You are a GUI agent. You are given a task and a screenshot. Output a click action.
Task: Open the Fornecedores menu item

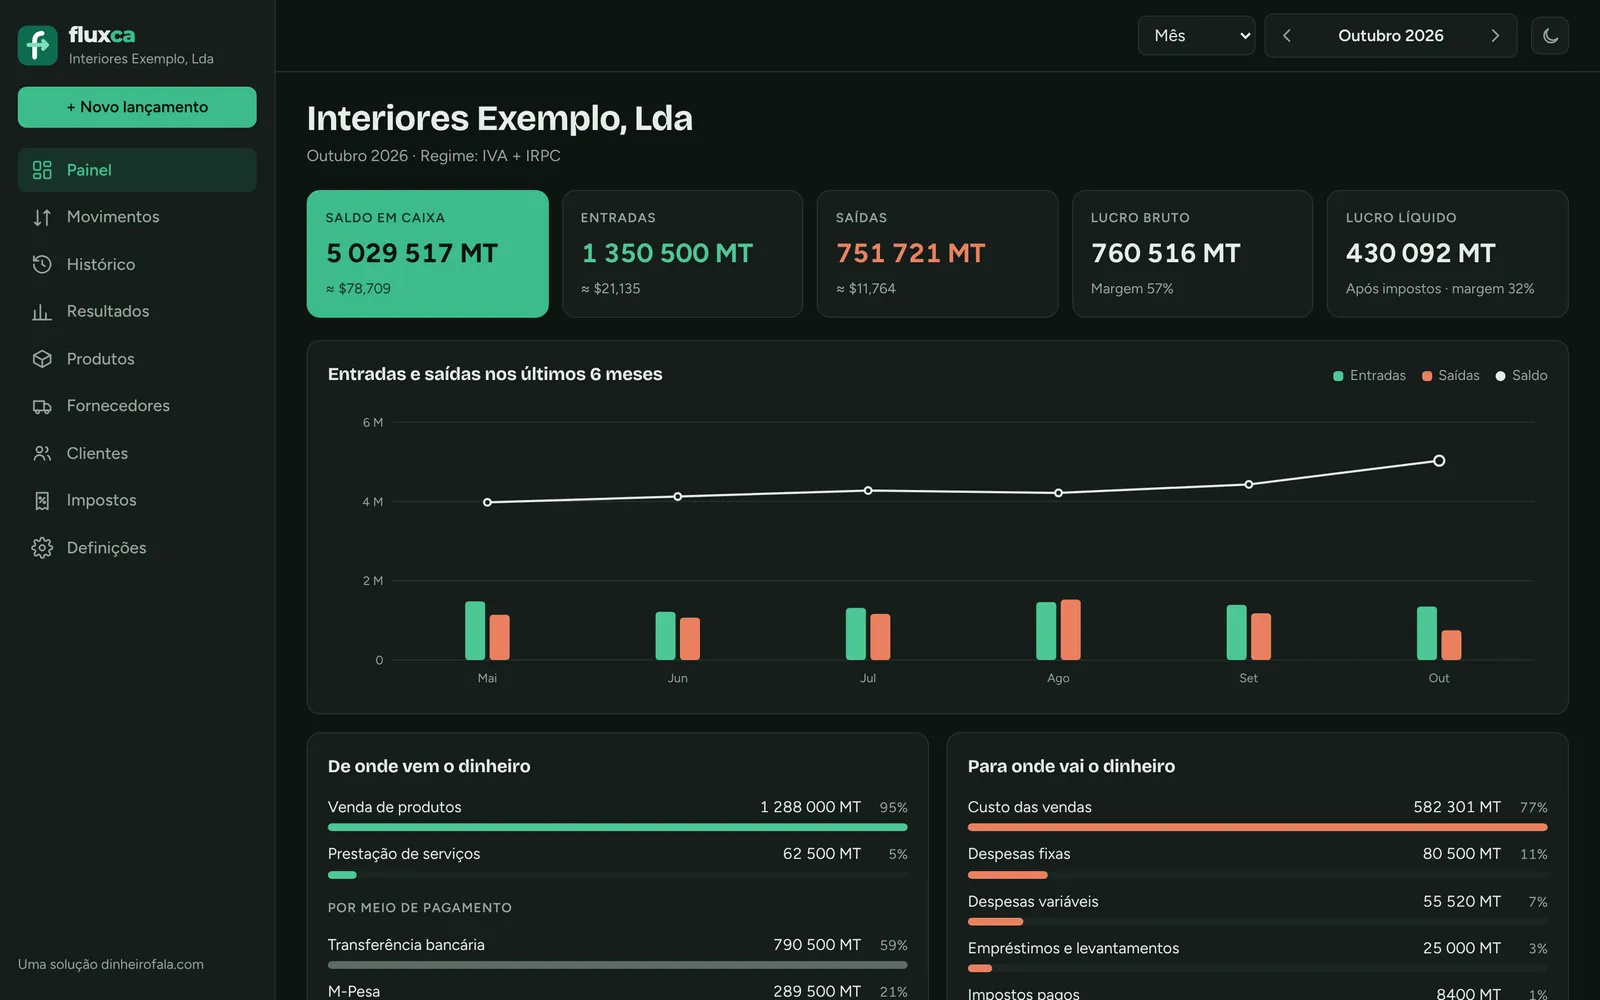[x=137, y=406]
